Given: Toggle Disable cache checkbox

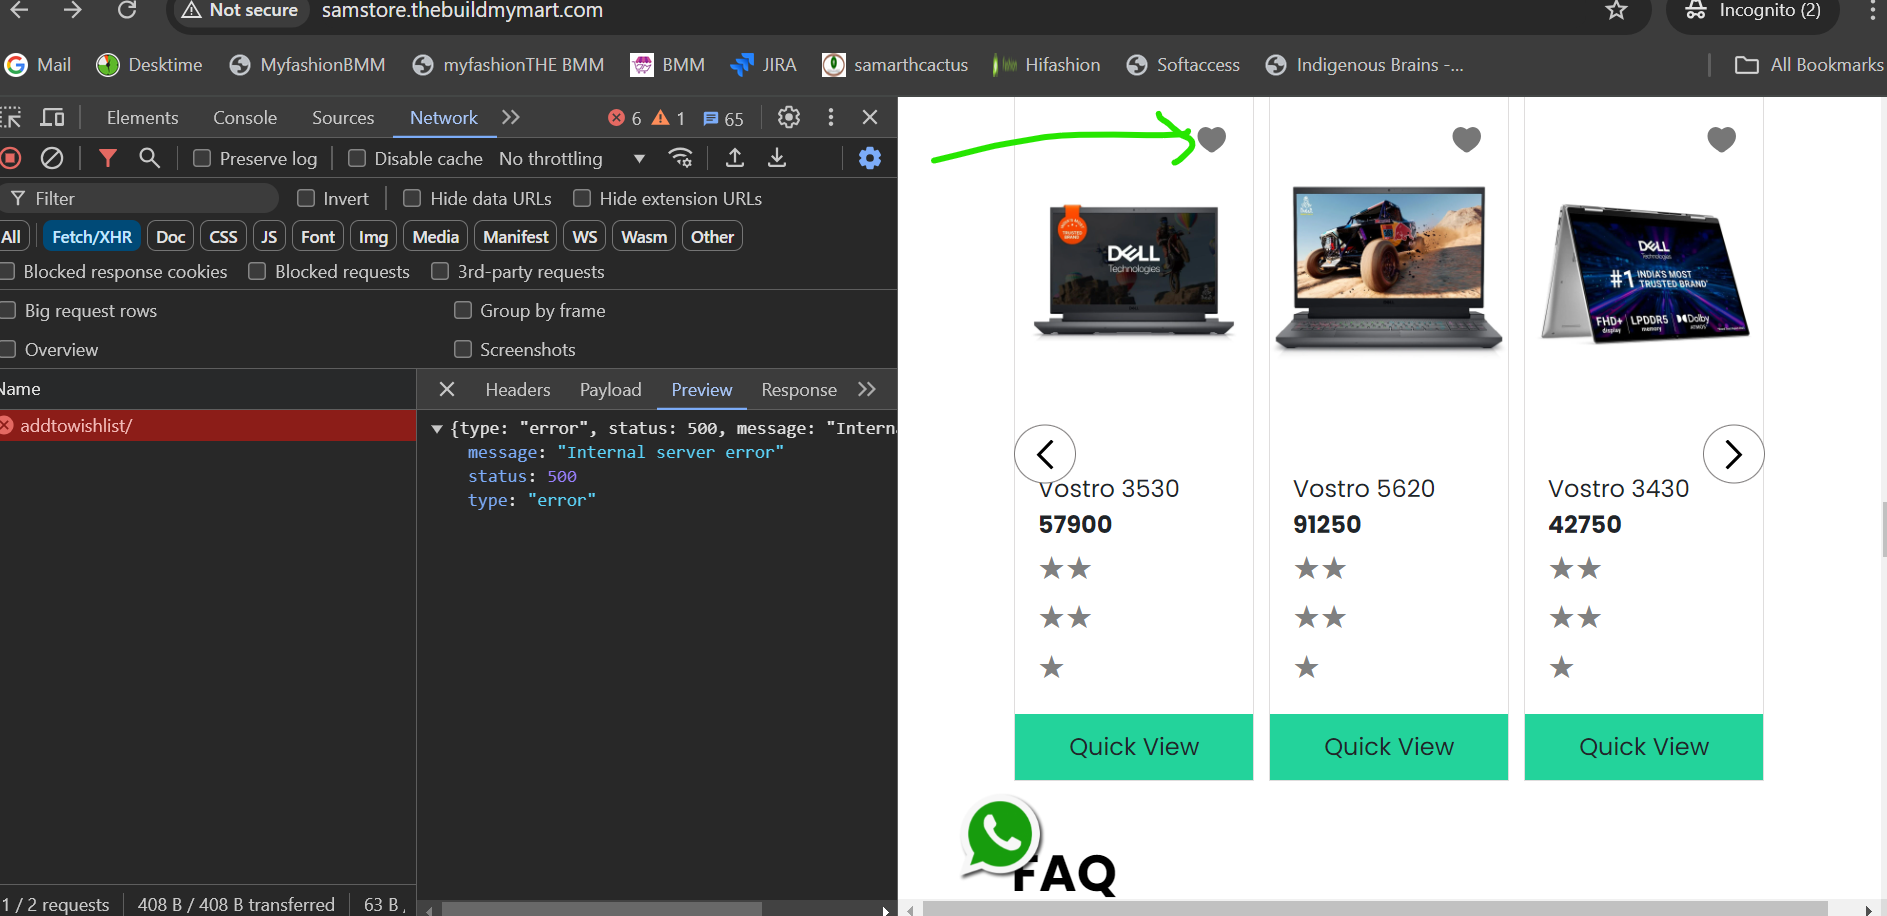Looking at the screenshot, I should click(x=357, y=158).
